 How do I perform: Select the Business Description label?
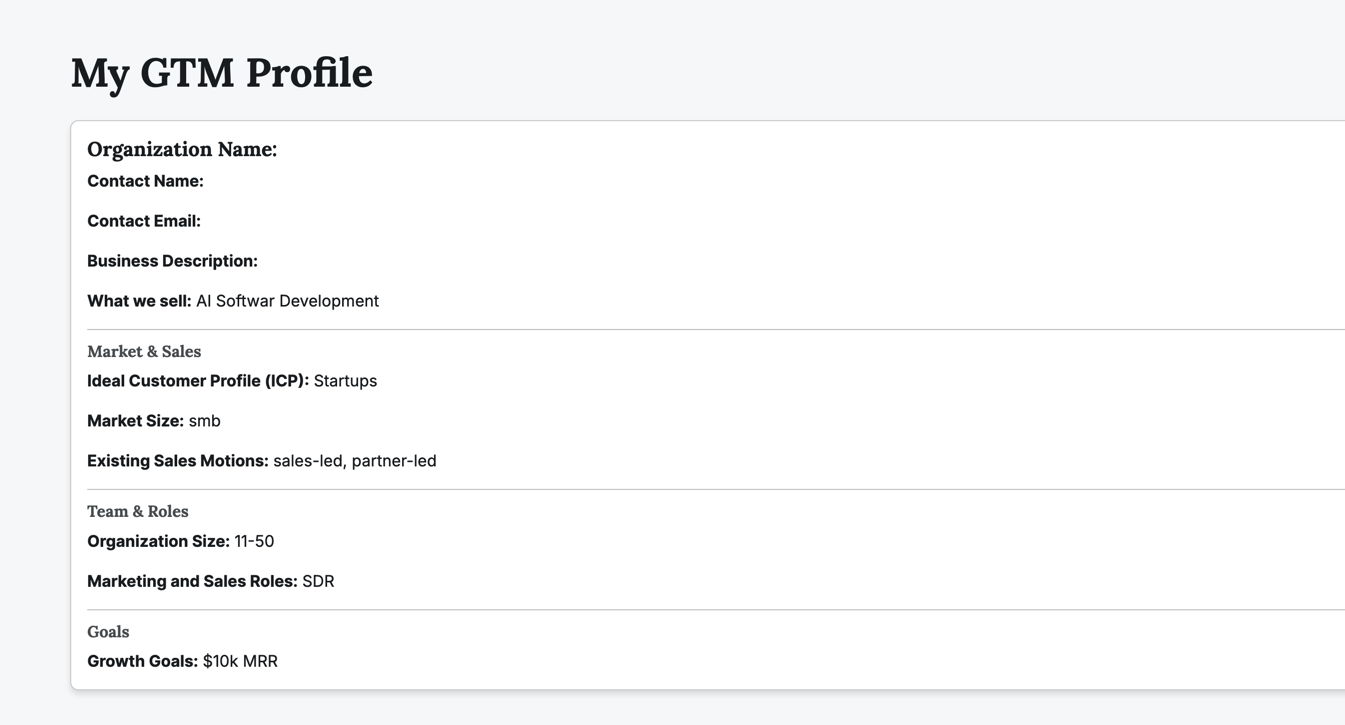172,261
